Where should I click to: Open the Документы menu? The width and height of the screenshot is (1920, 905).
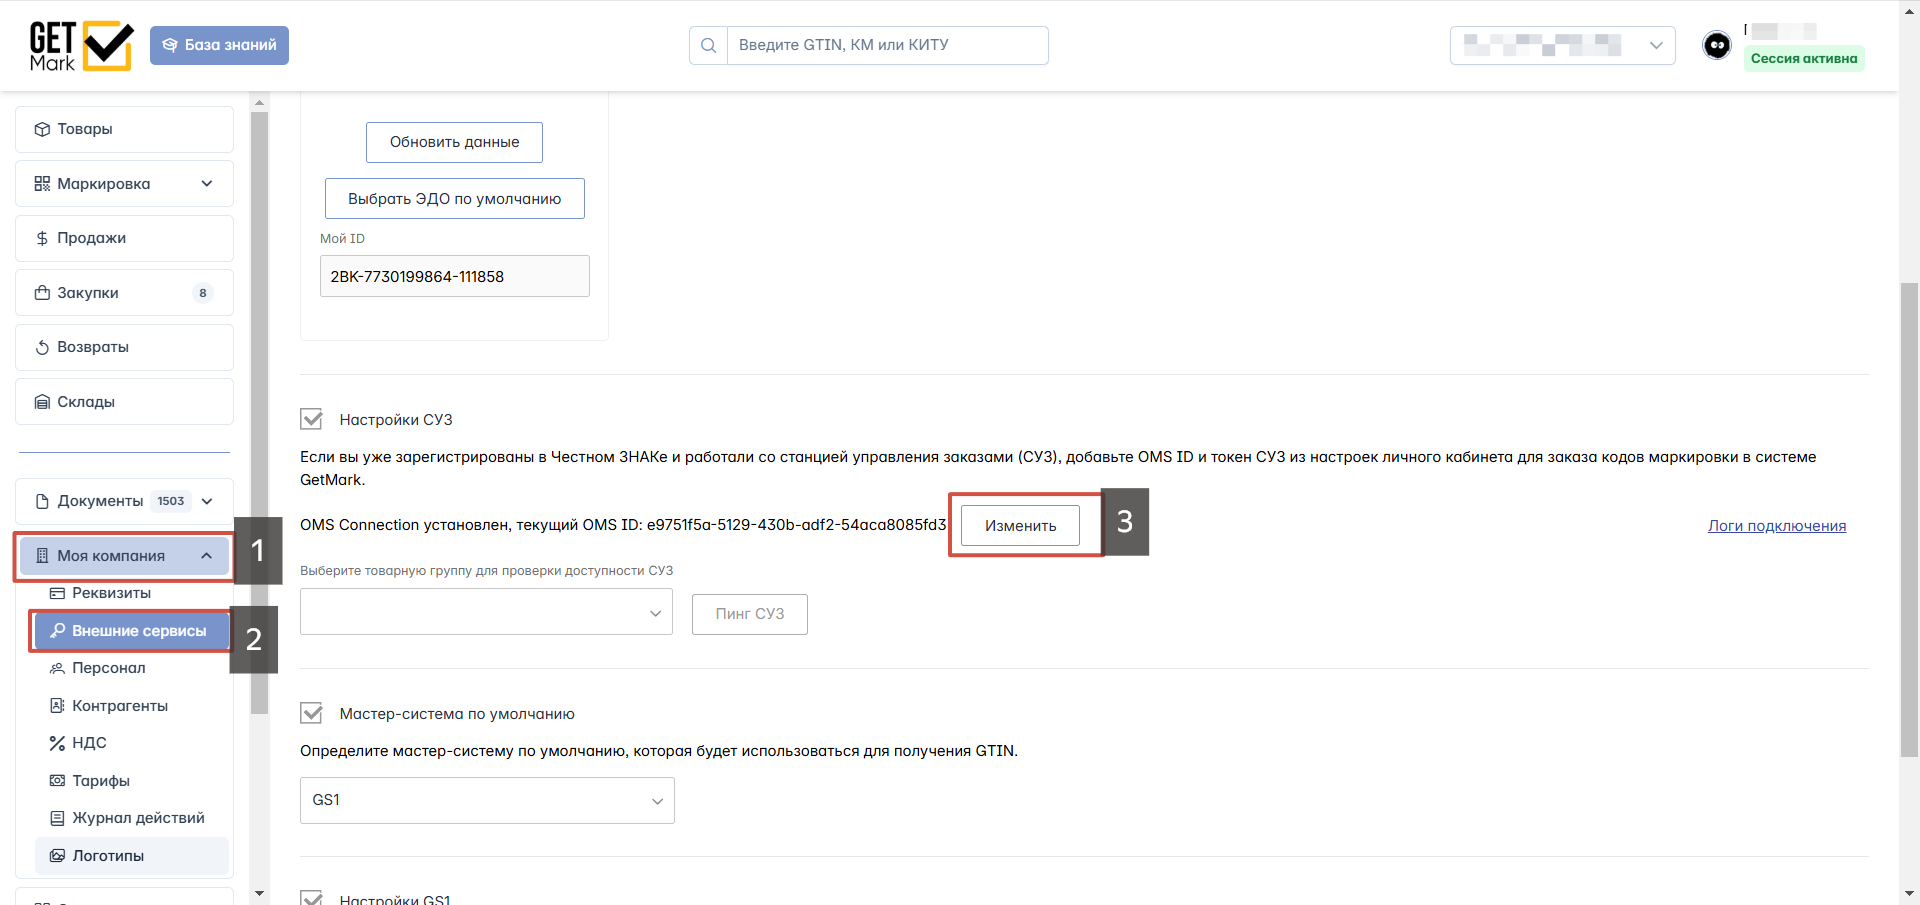[124, 501]
